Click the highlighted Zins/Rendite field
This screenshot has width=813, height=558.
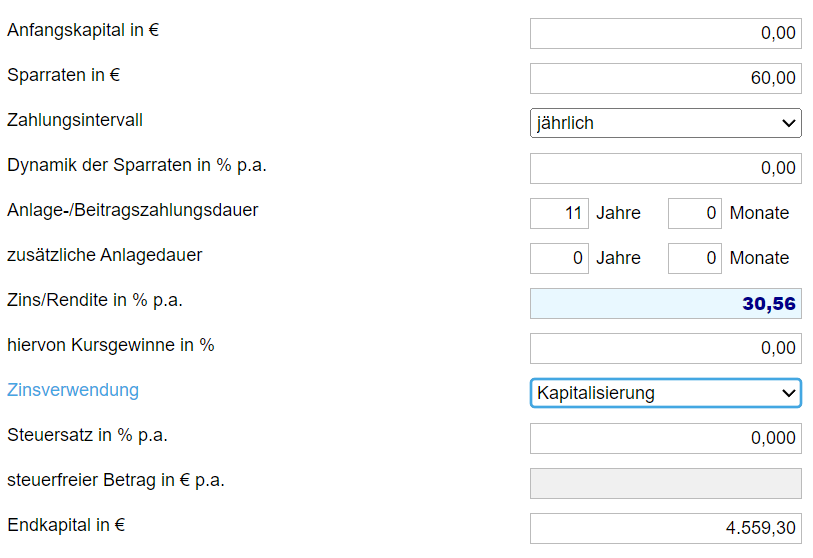[665, 303]
